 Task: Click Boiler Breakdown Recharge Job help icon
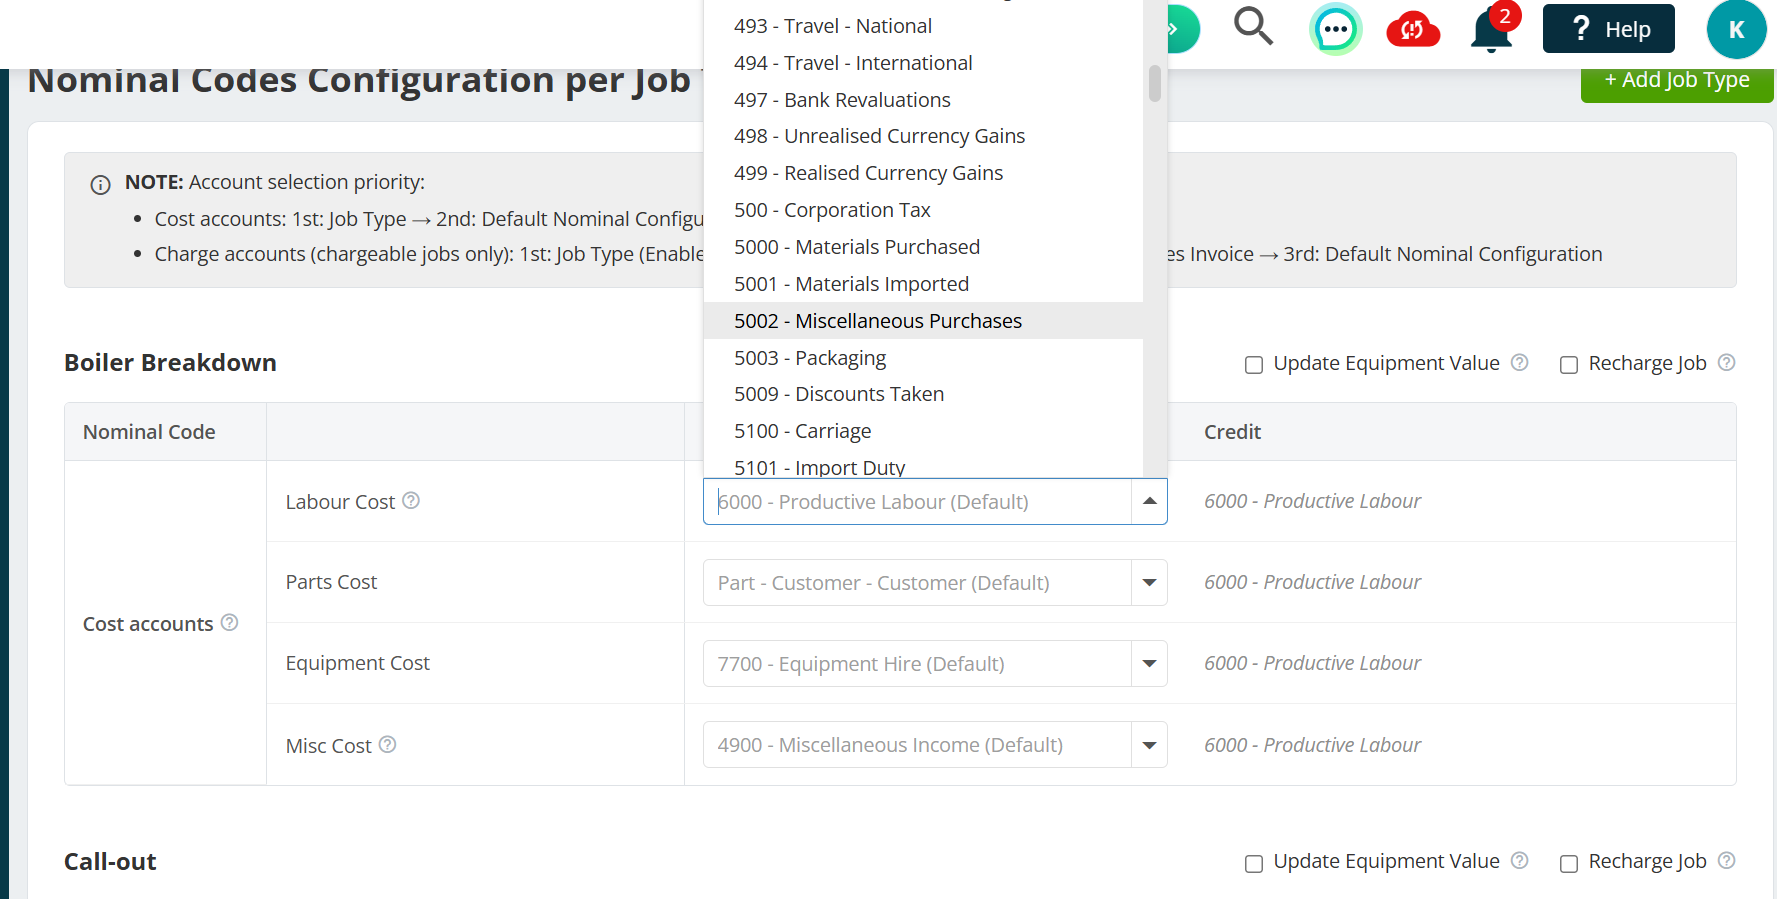pos(1726,362)
